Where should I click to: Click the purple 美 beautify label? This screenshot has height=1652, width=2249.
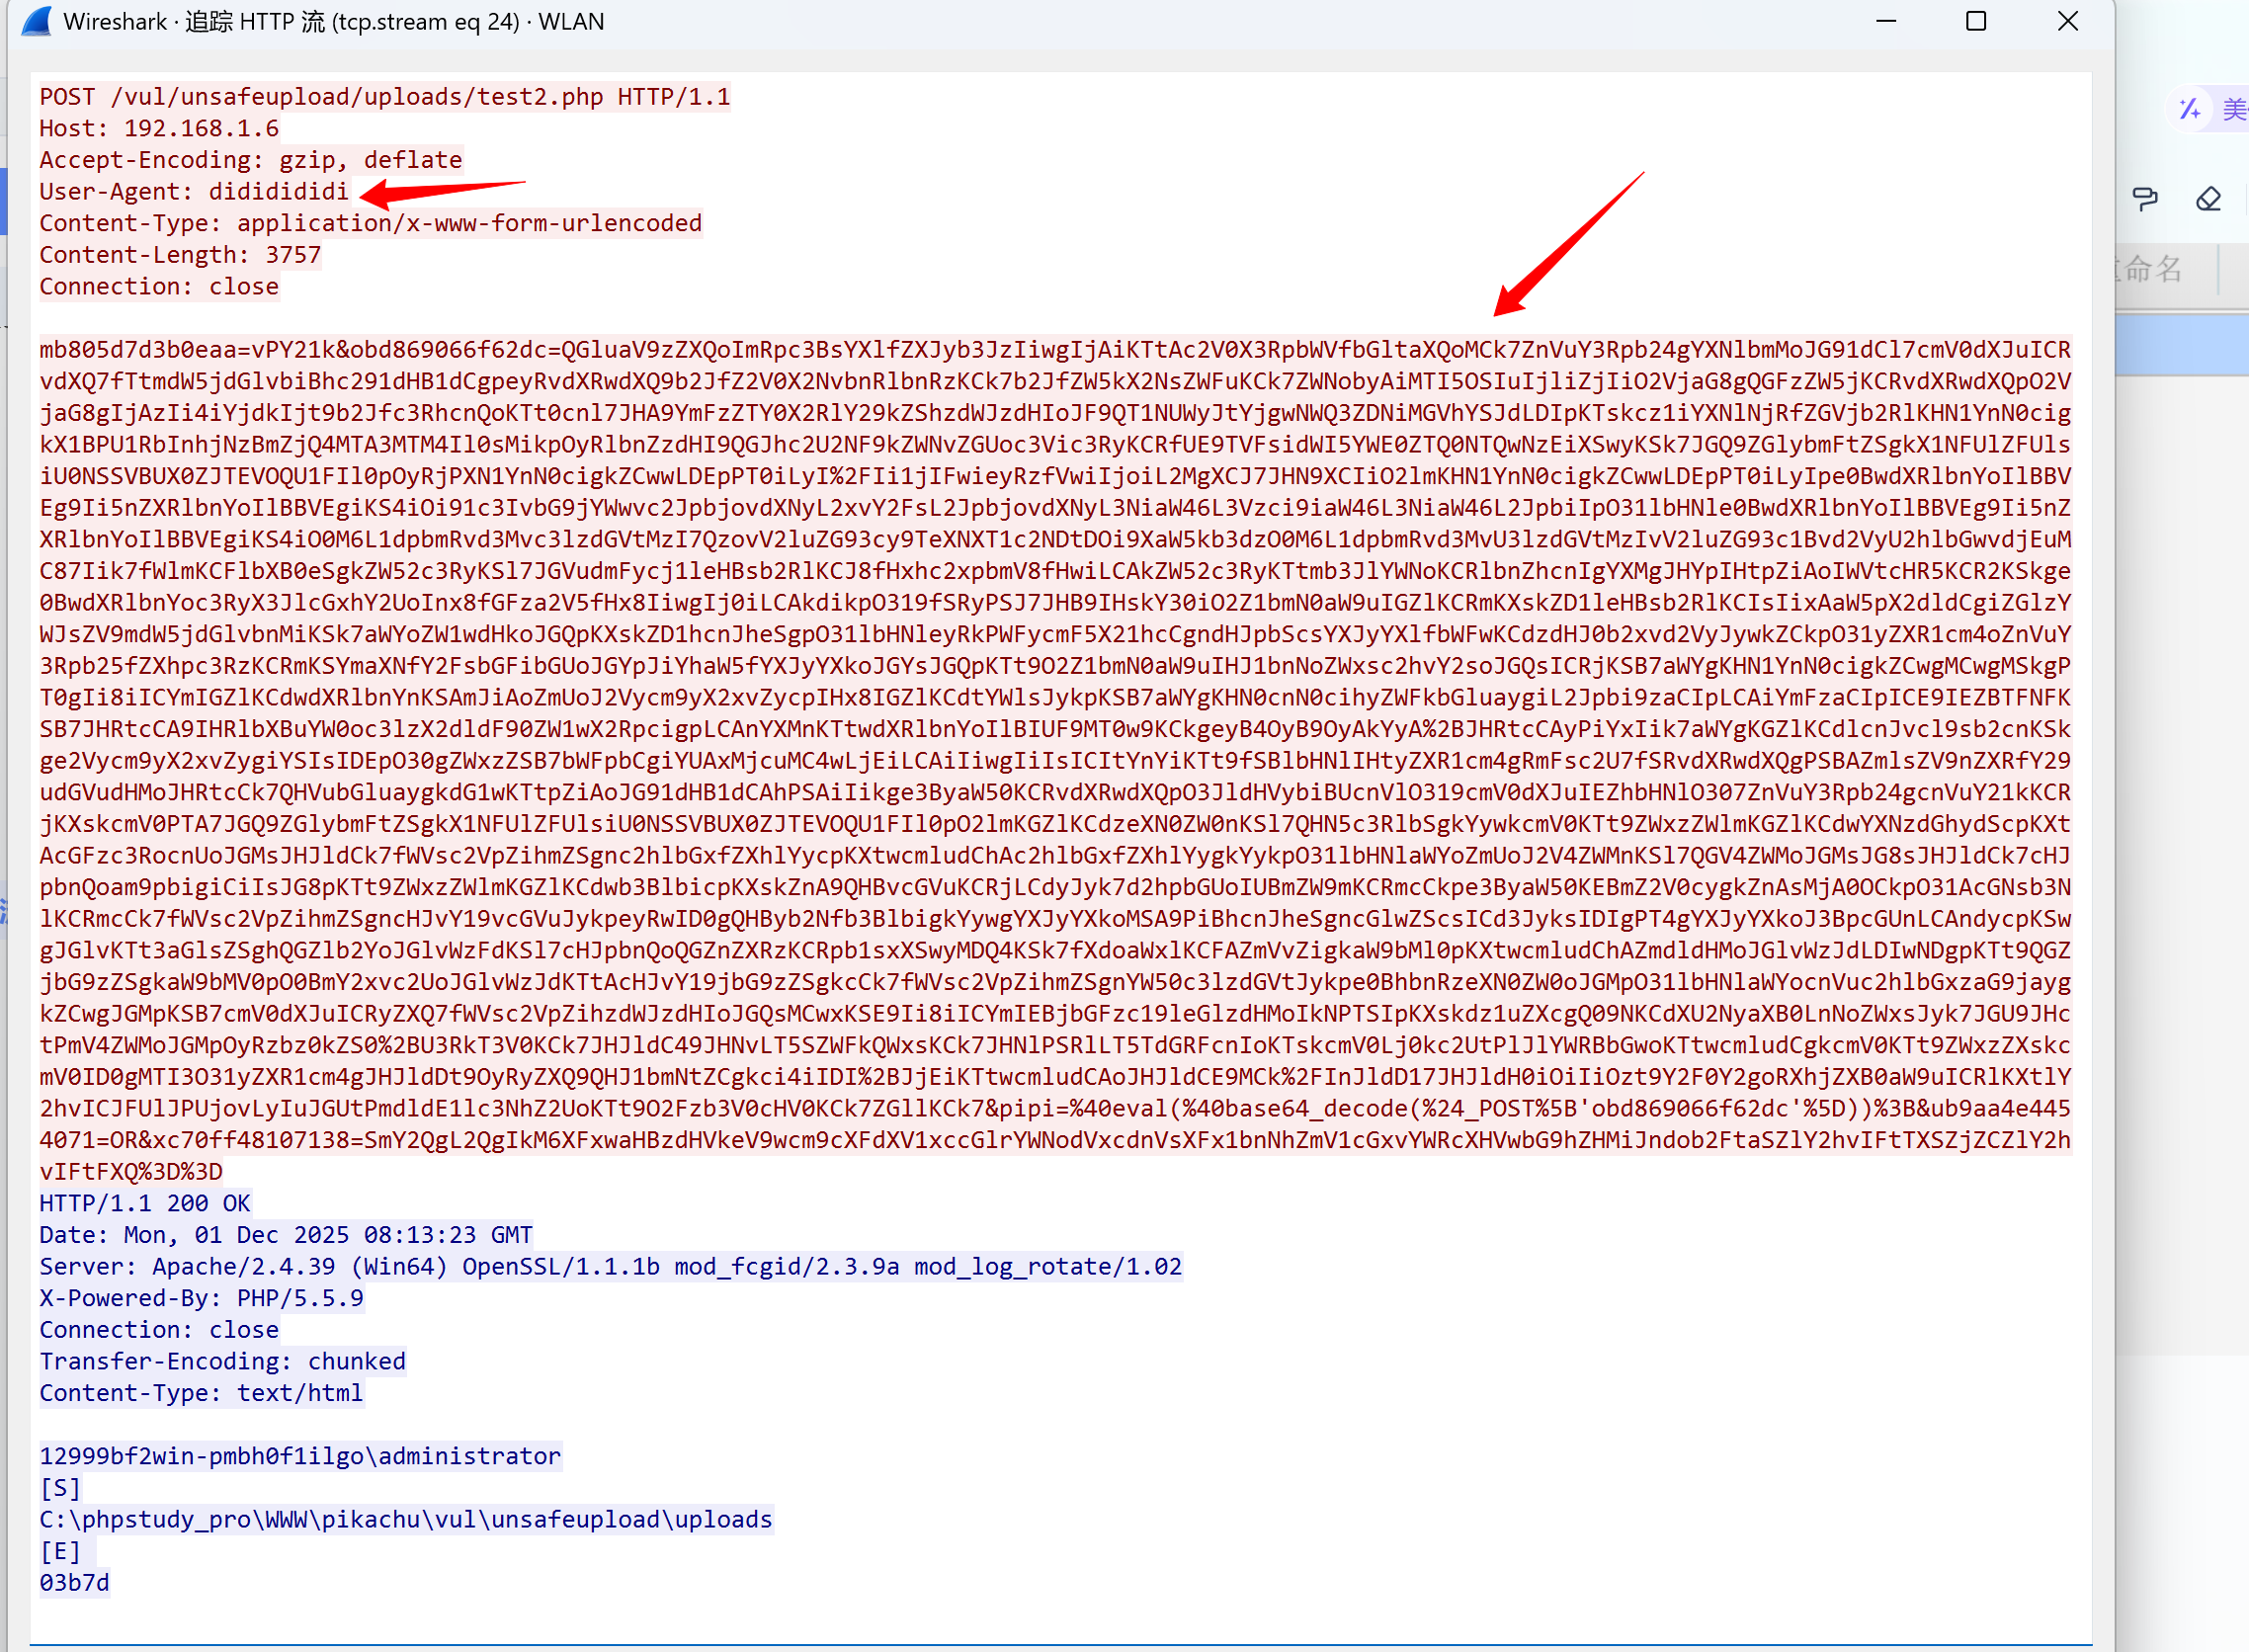[2234, 109]
